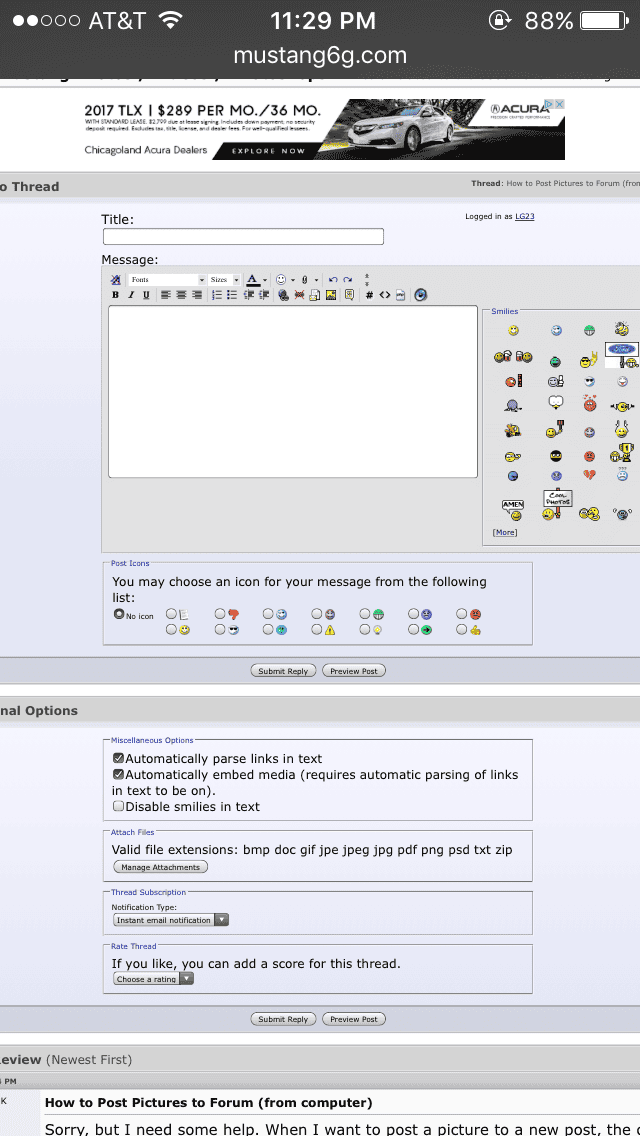Image resolution: width=640 pixels, height=1136 pixels.
Task: Select the red angry face post icon
Action: point(461,614)
